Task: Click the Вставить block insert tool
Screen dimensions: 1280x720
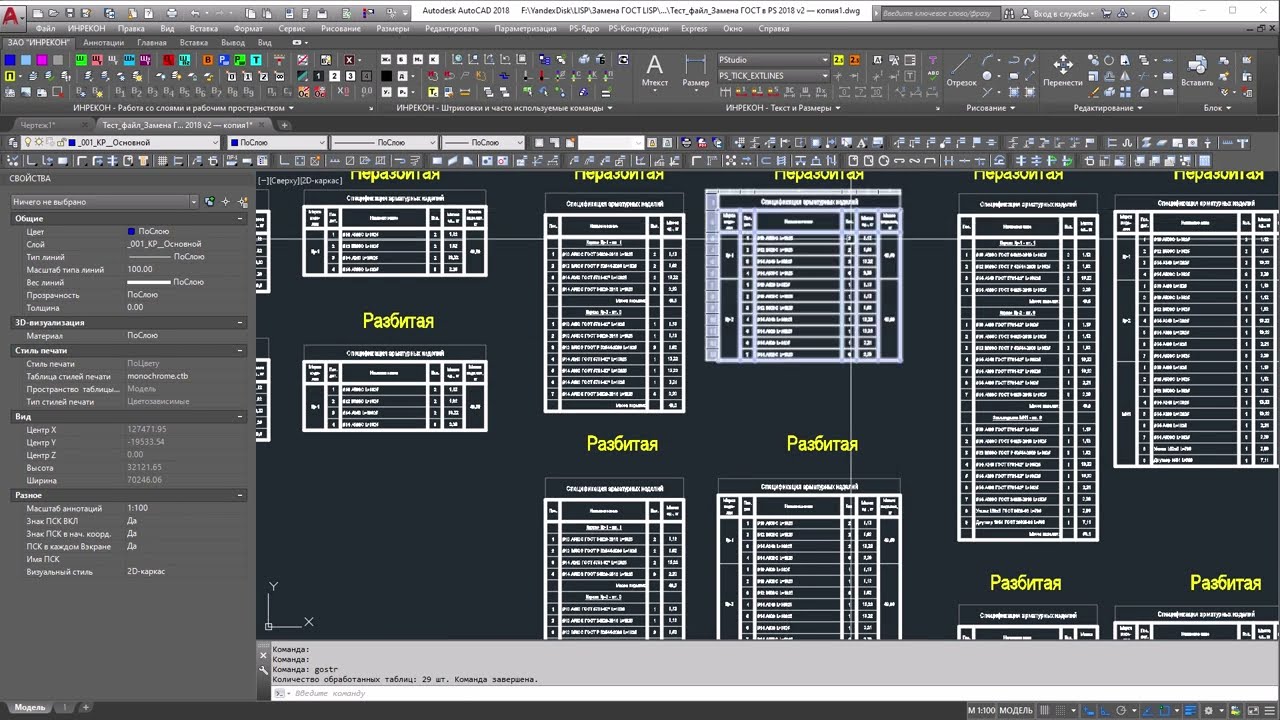Action: 1196,70
